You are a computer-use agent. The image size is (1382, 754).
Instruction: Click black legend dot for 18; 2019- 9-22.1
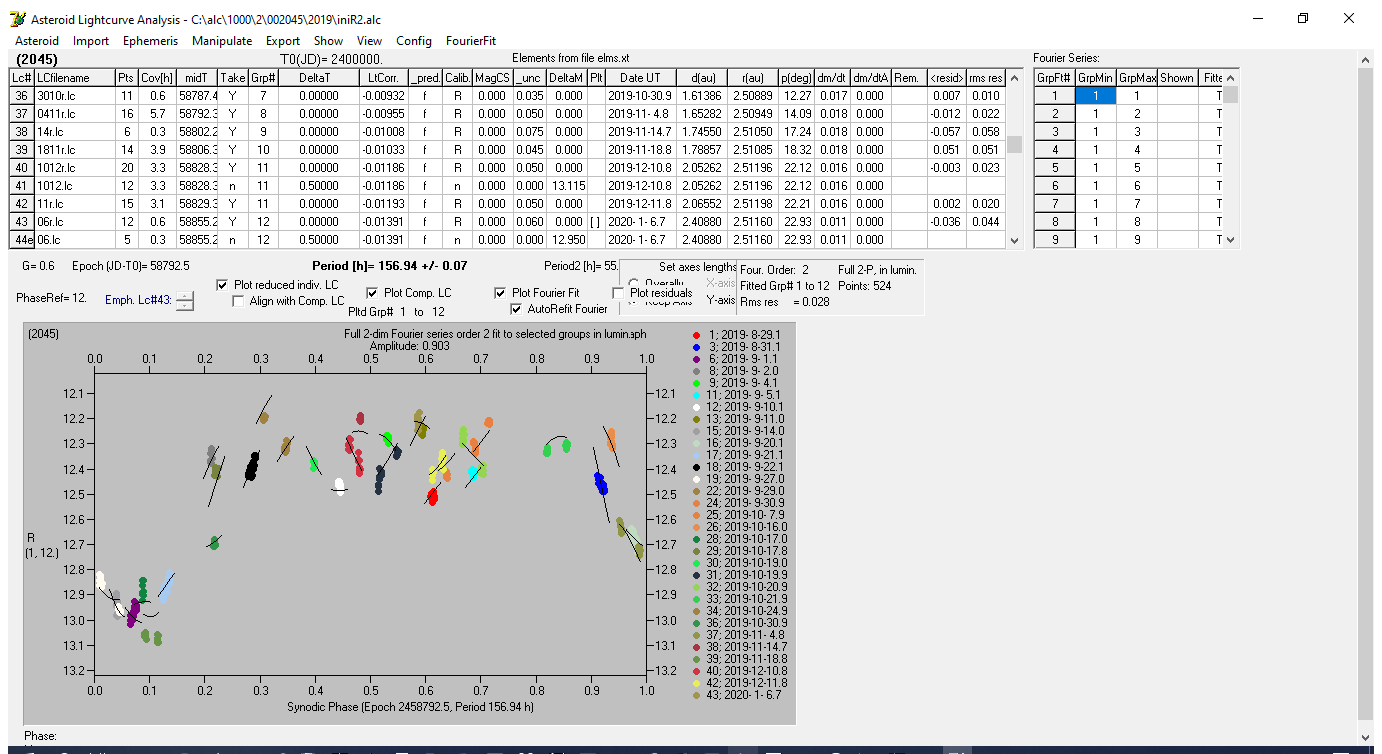(695, 467)
